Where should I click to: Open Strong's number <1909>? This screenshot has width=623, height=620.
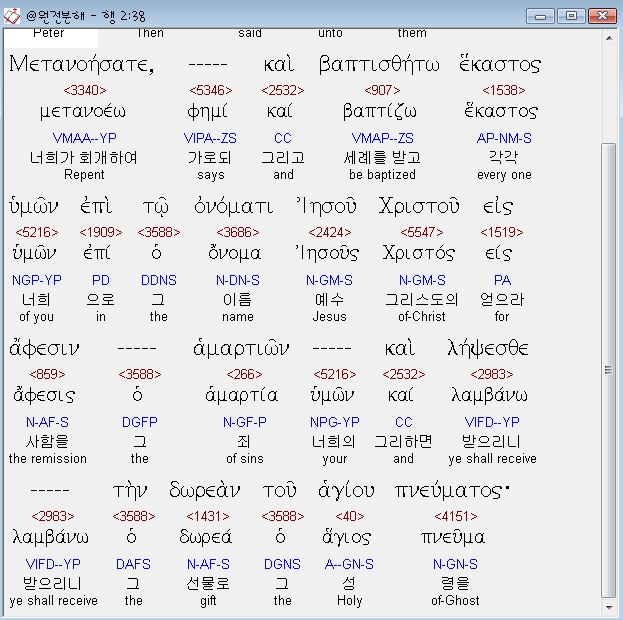coord(101,232)
